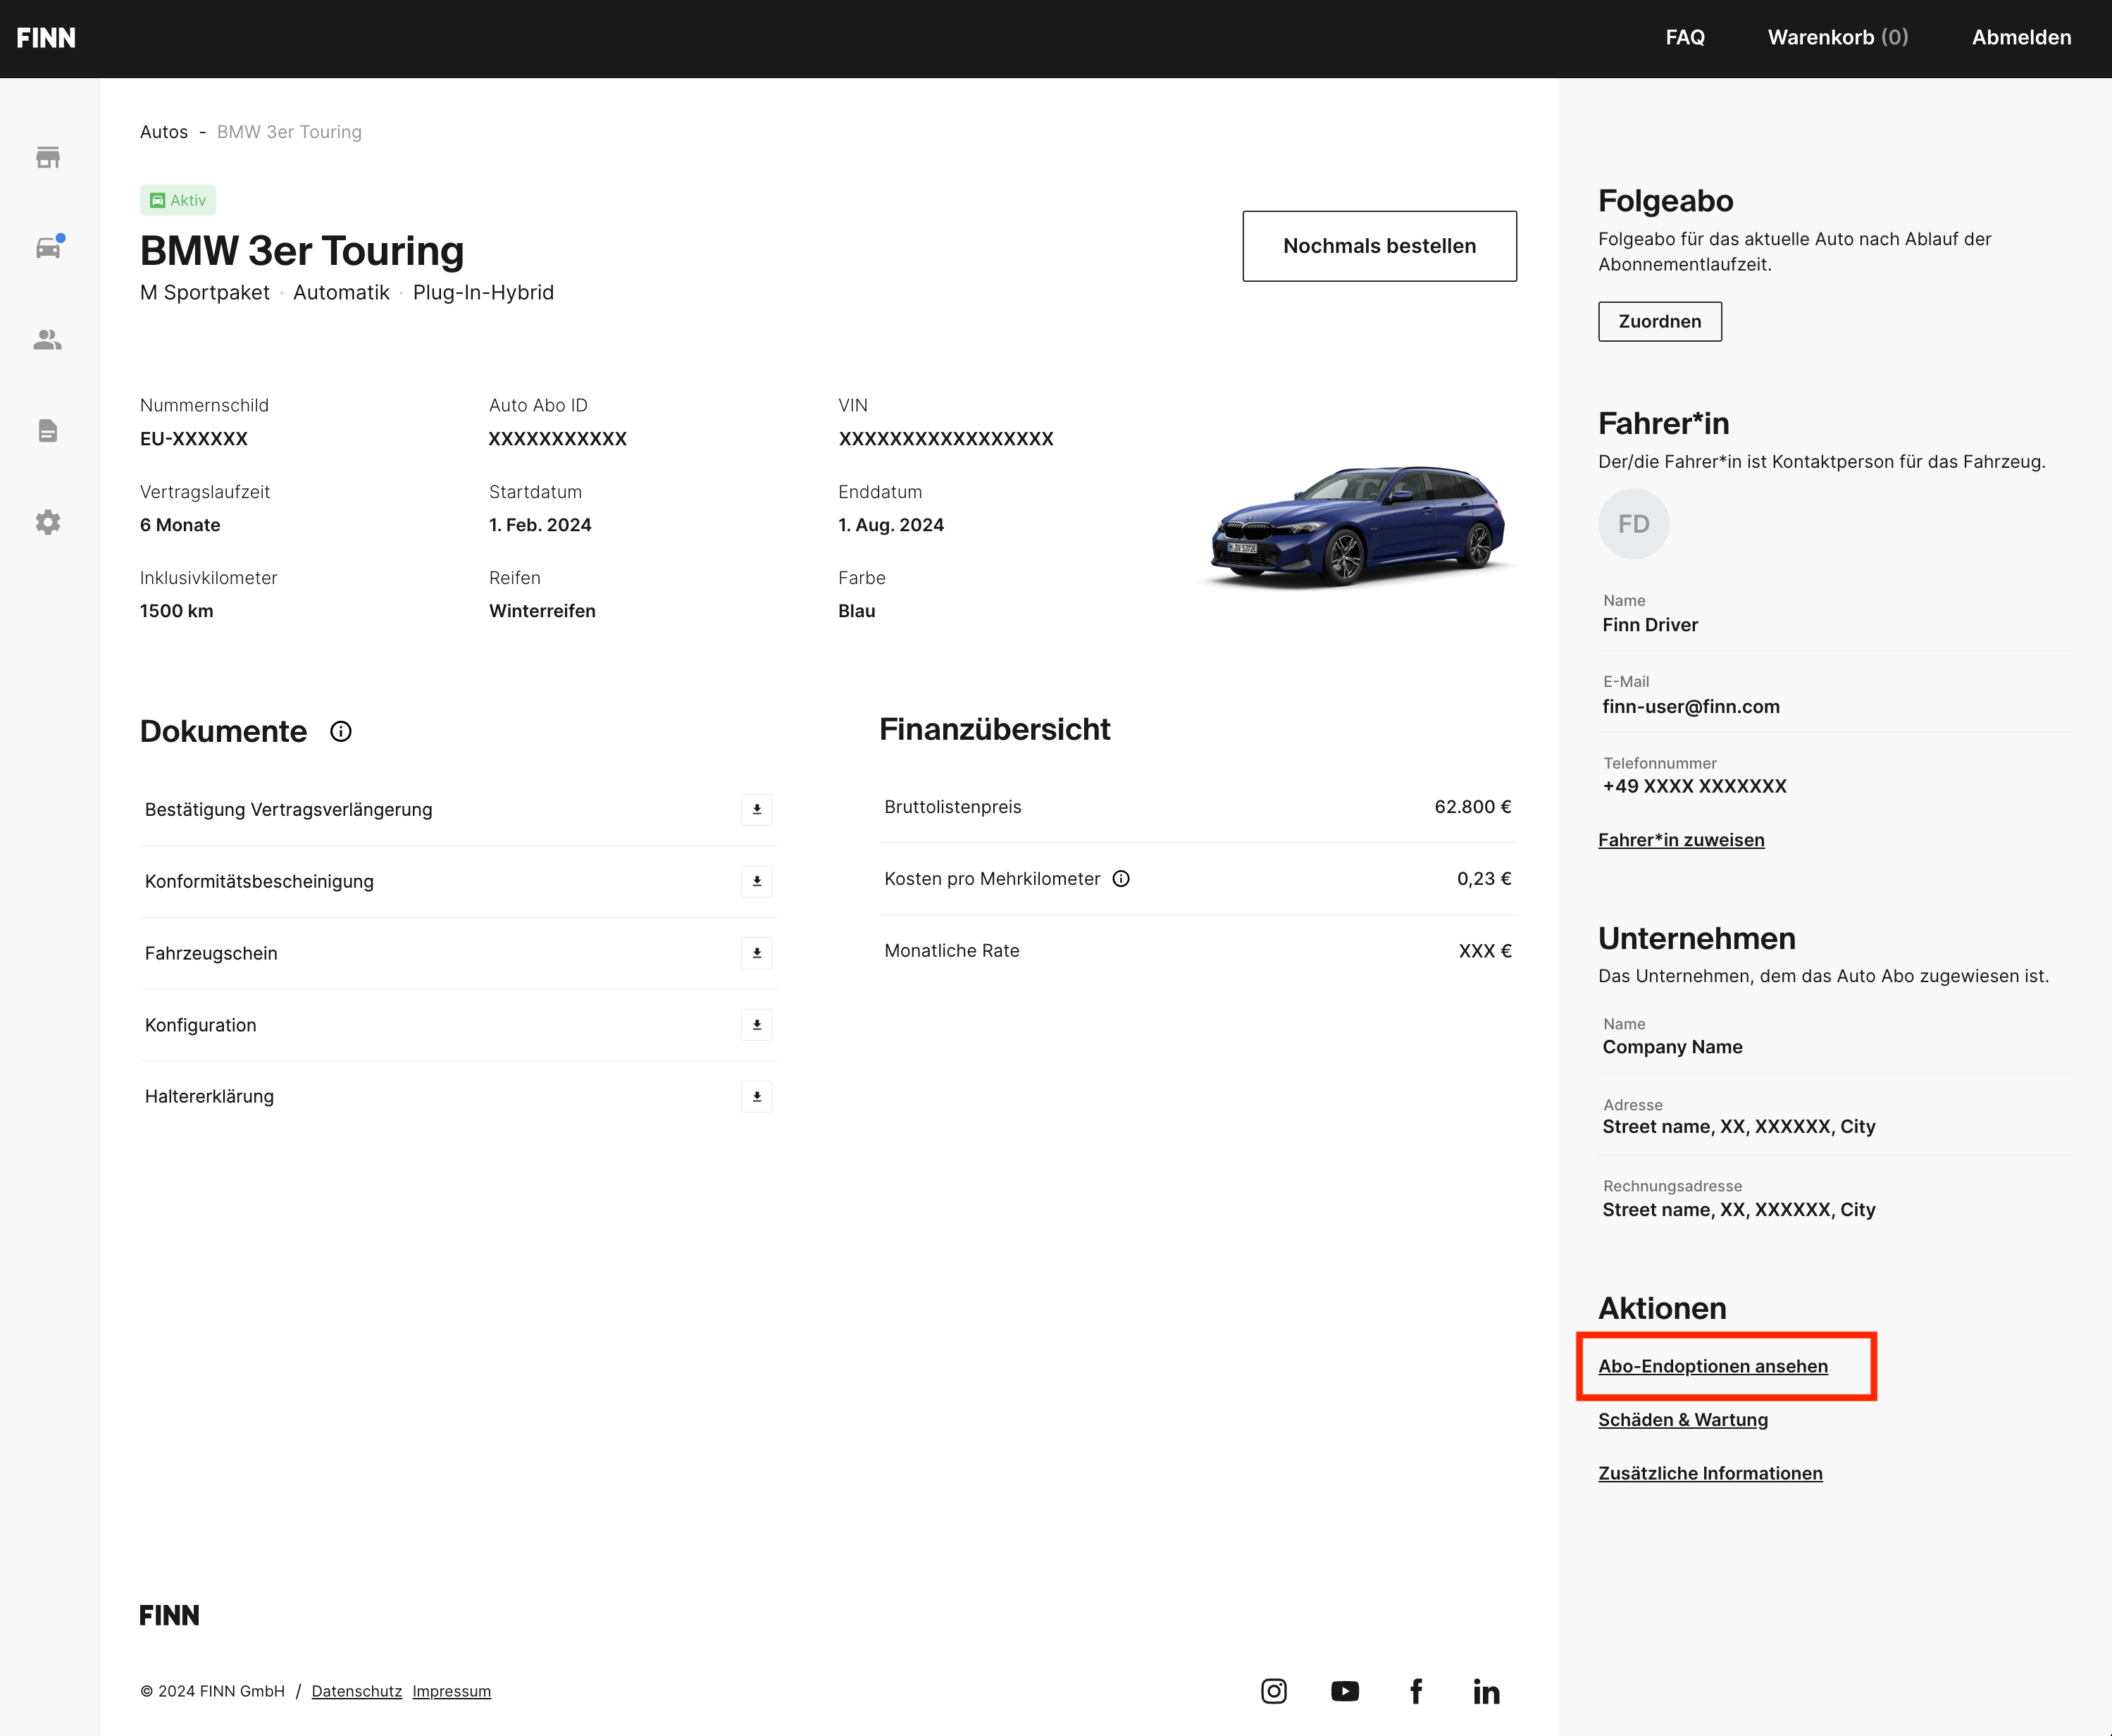Open the cars icon in the sidebar
Screen dimensions: 2112x1736
[x=48, y=247]
